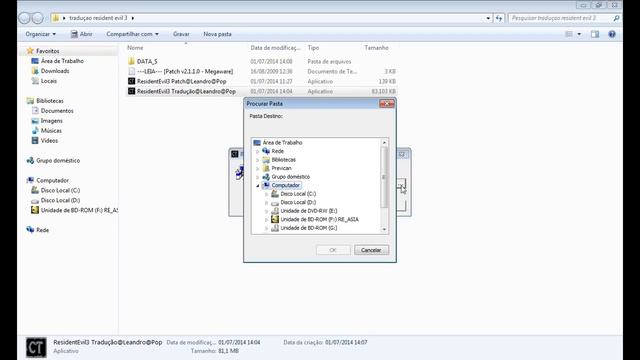Open the address bar history dropdown
The height and width of the screenshot is (360, 640).
(488, 18)
